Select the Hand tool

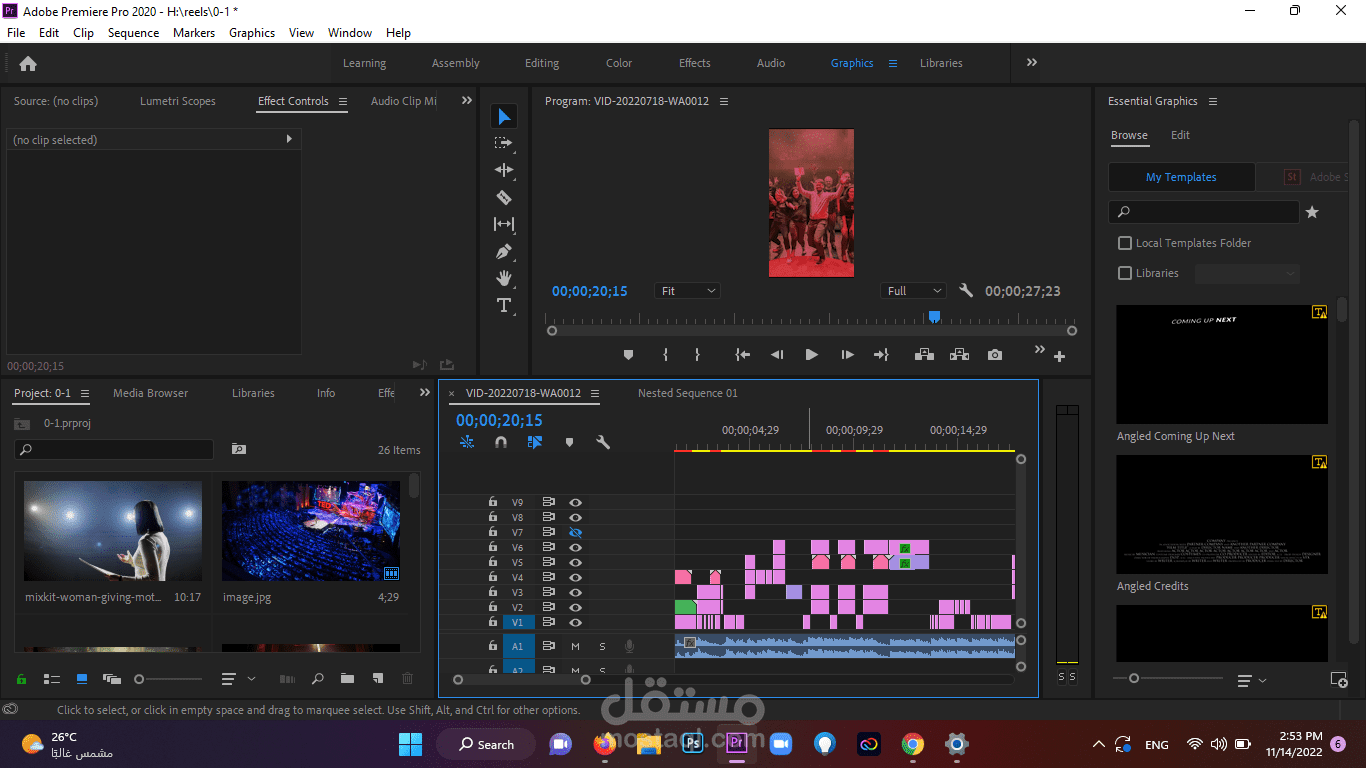(504, 278)
